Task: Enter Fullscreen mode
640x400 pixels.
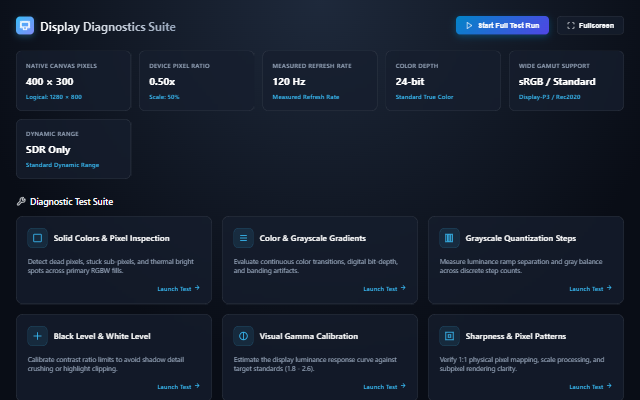Action: point(590,25)
